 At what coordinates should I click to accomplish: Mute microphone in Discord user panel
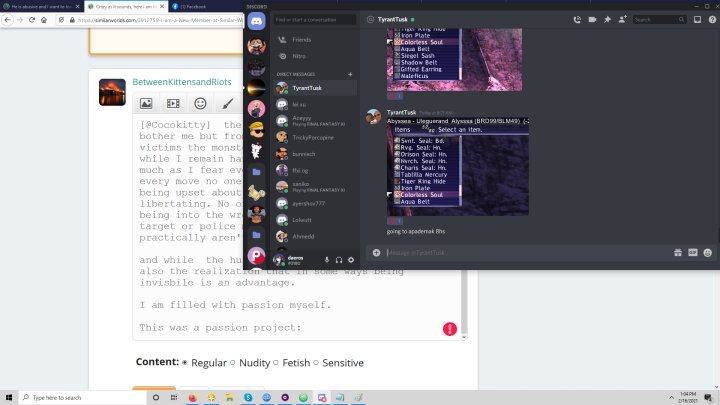(x=326, y=260)
